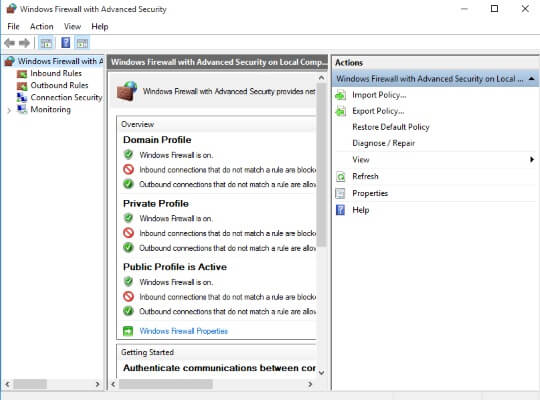The height and width of the screenshot is (400, 540).
Task: Click the Refresh action
Action: (365, 176)
